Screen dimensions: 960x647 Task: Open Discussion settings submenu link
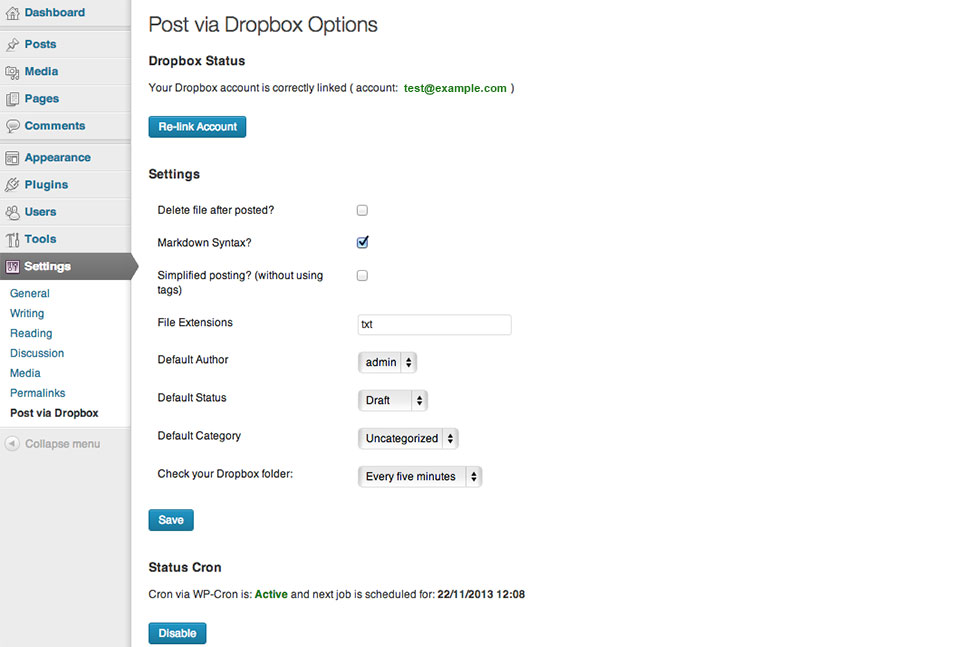[x=37, y=353]
